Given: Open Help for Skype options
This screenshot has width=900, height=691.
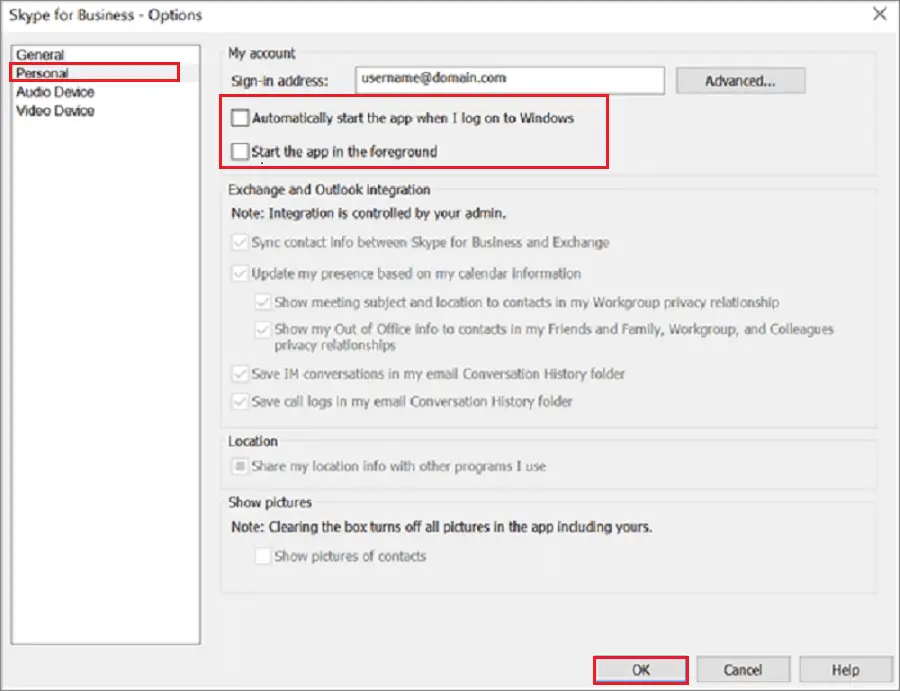Looking at the screenshot, I should (x=845, y=670).
